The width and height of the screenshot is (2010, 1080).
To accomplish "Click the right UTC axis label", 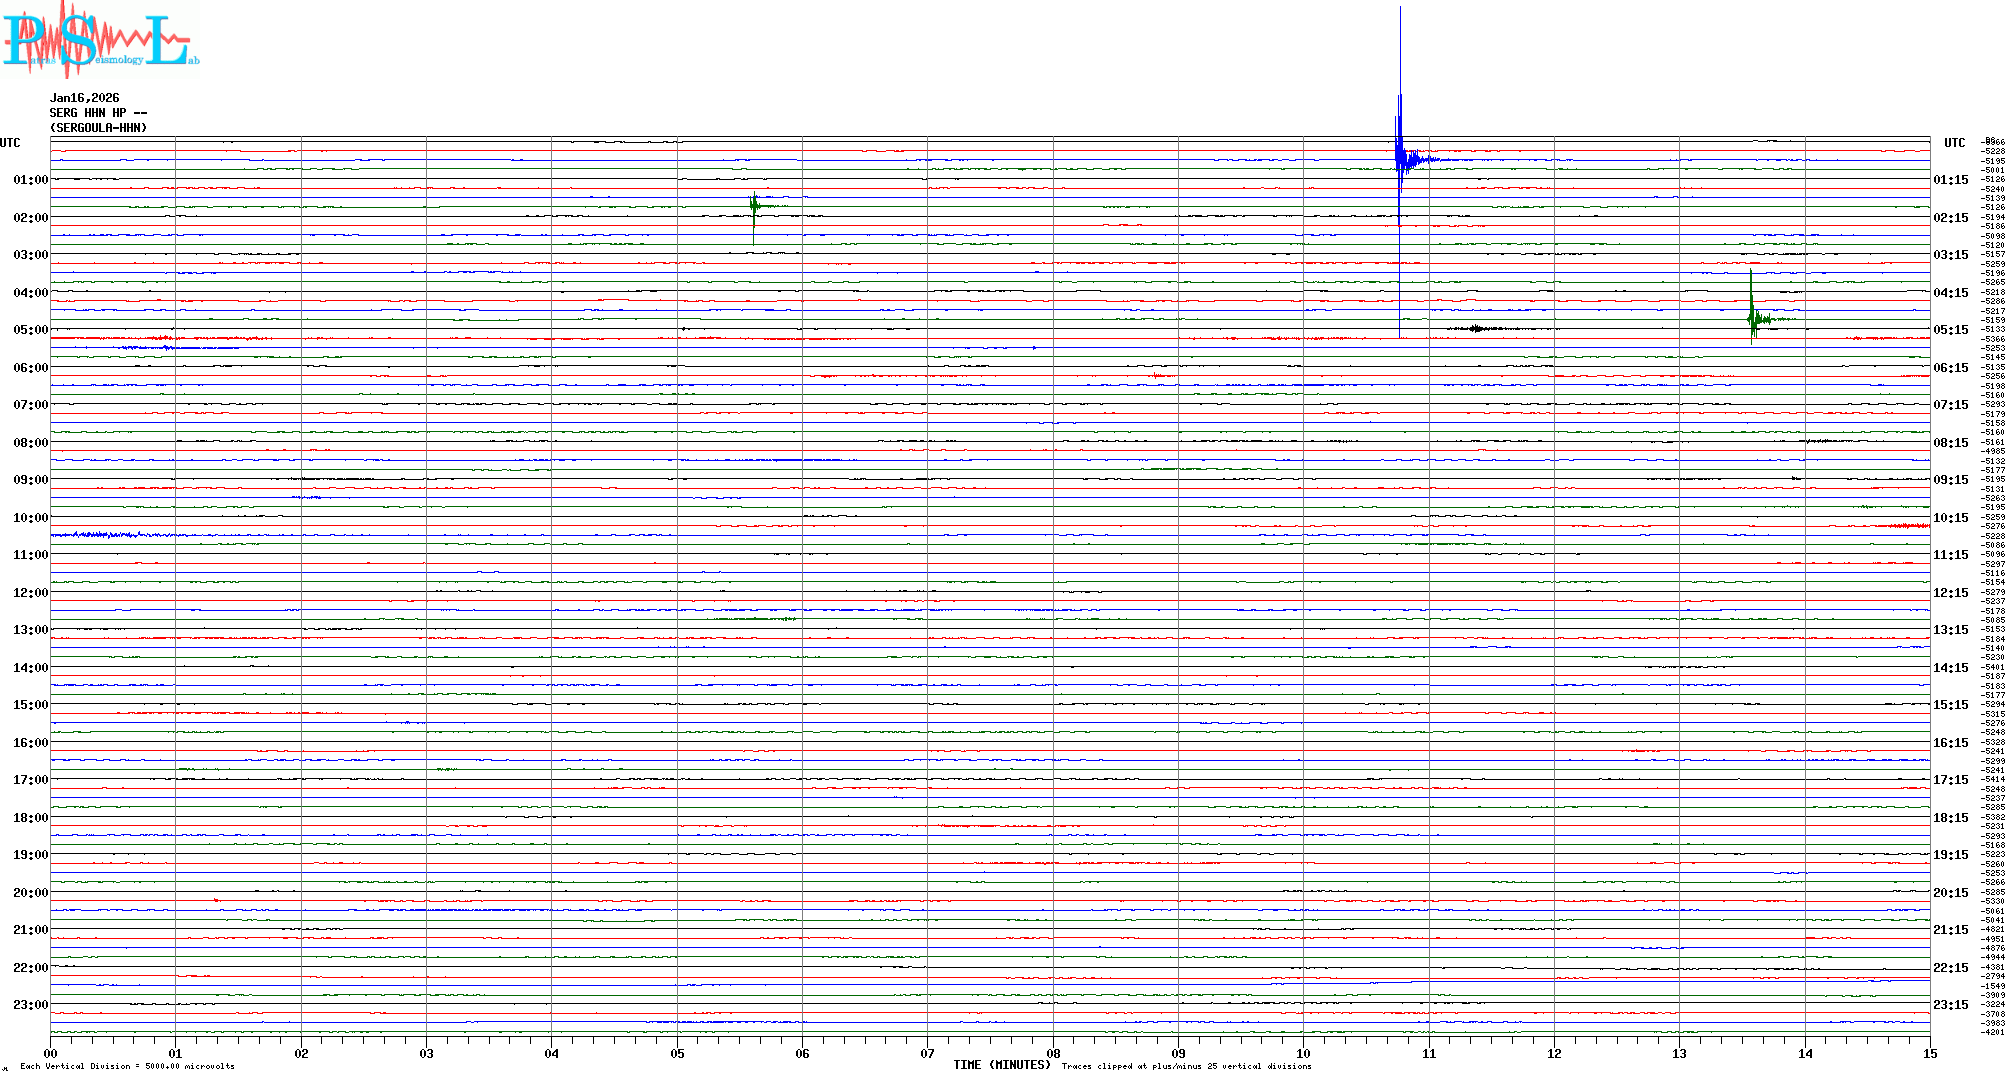I will click(1954, 143).
